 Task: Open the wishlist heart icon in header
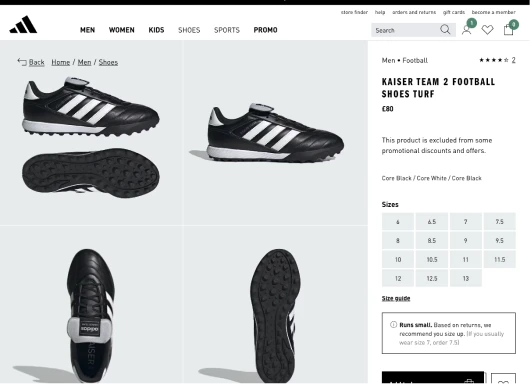pos(487,30)
